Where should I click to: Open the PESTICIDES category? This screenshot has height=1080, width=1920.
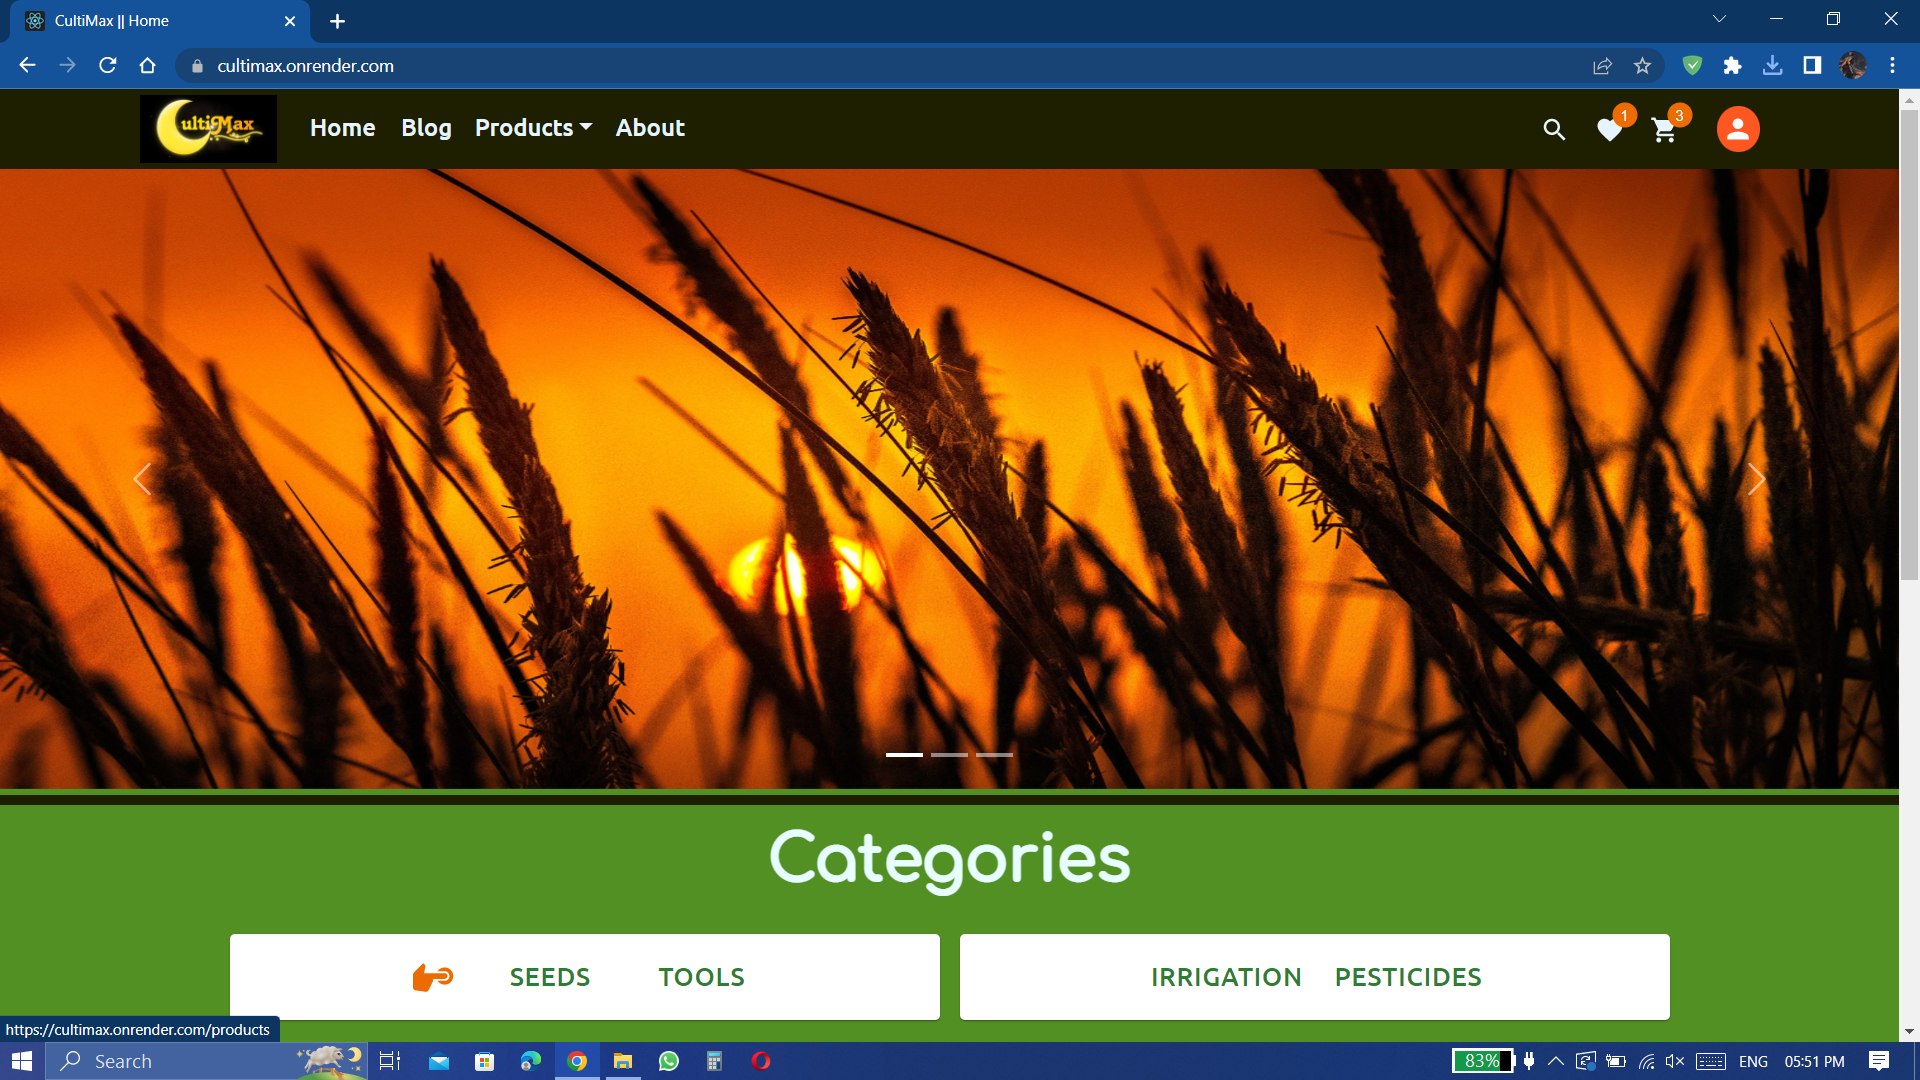click(x=1408, y=977)
